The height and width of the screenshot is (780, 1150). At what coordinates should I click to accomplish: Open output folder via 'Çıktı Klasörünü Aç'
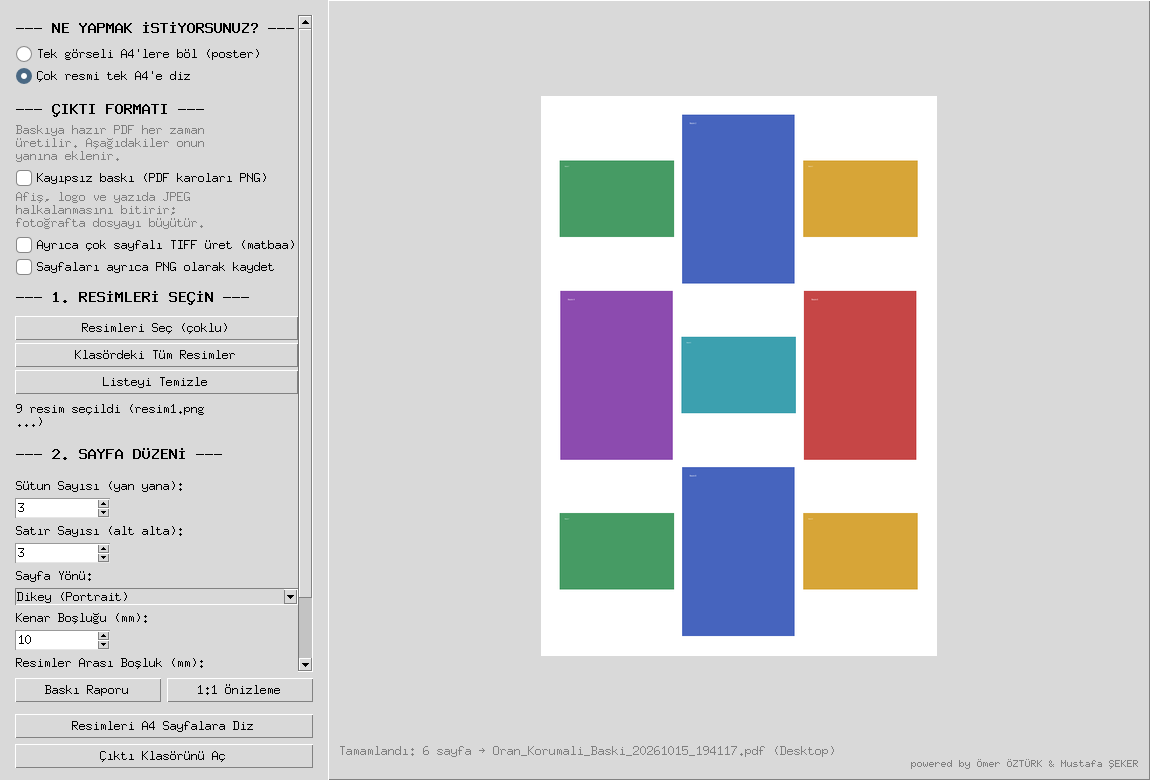point(164,756)
